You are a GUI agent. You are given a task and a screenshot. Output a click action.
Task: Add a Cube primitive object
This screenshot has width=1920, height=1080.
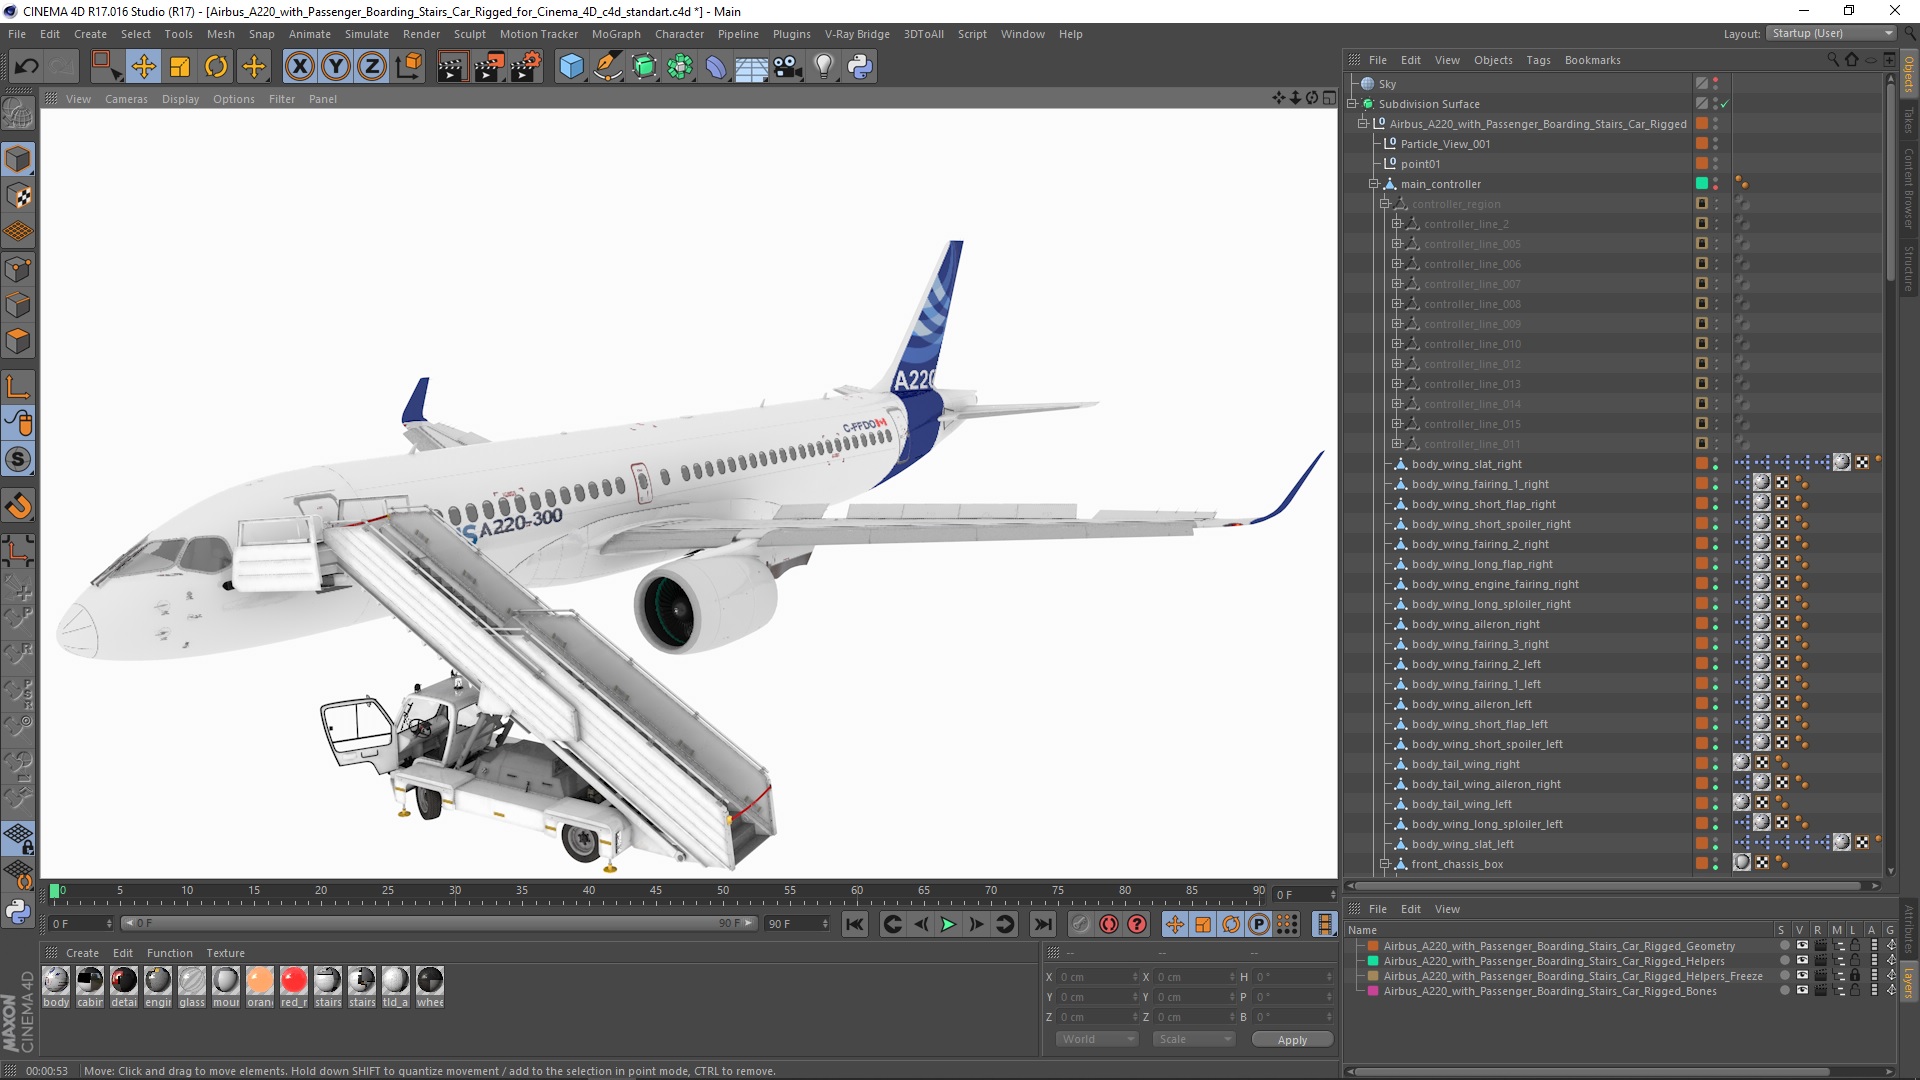click(x=571, y=67)
